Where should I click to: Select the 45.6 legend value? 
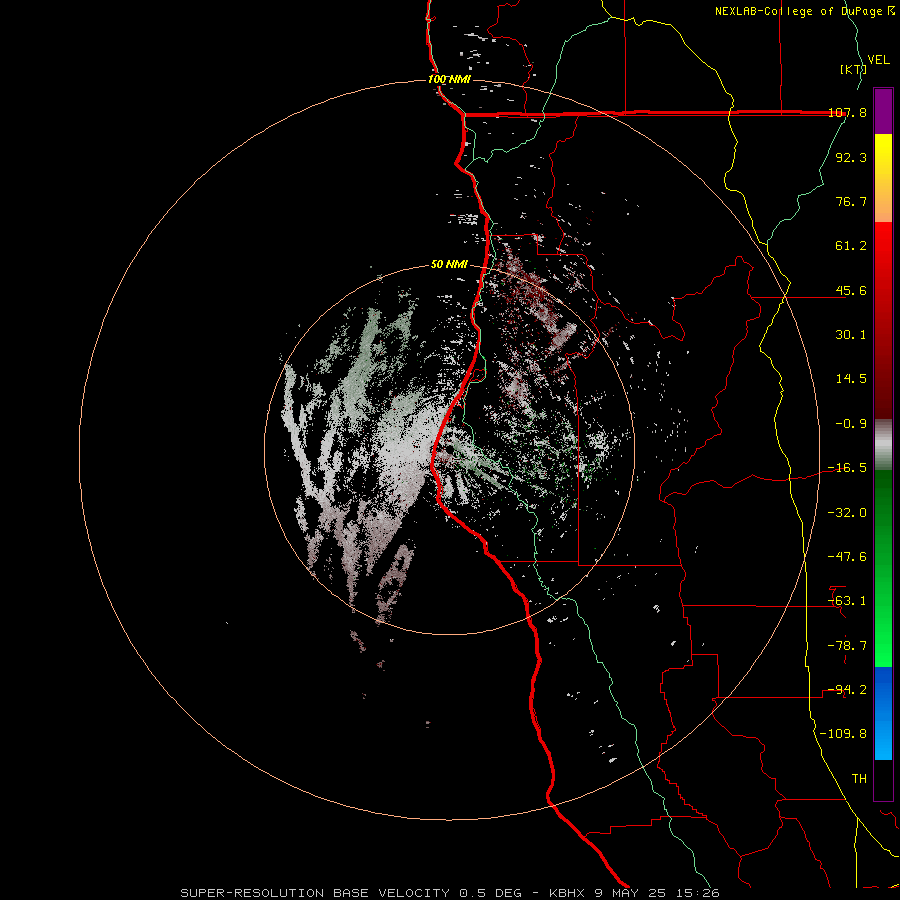pyautogui.click(x=851, y=290)
